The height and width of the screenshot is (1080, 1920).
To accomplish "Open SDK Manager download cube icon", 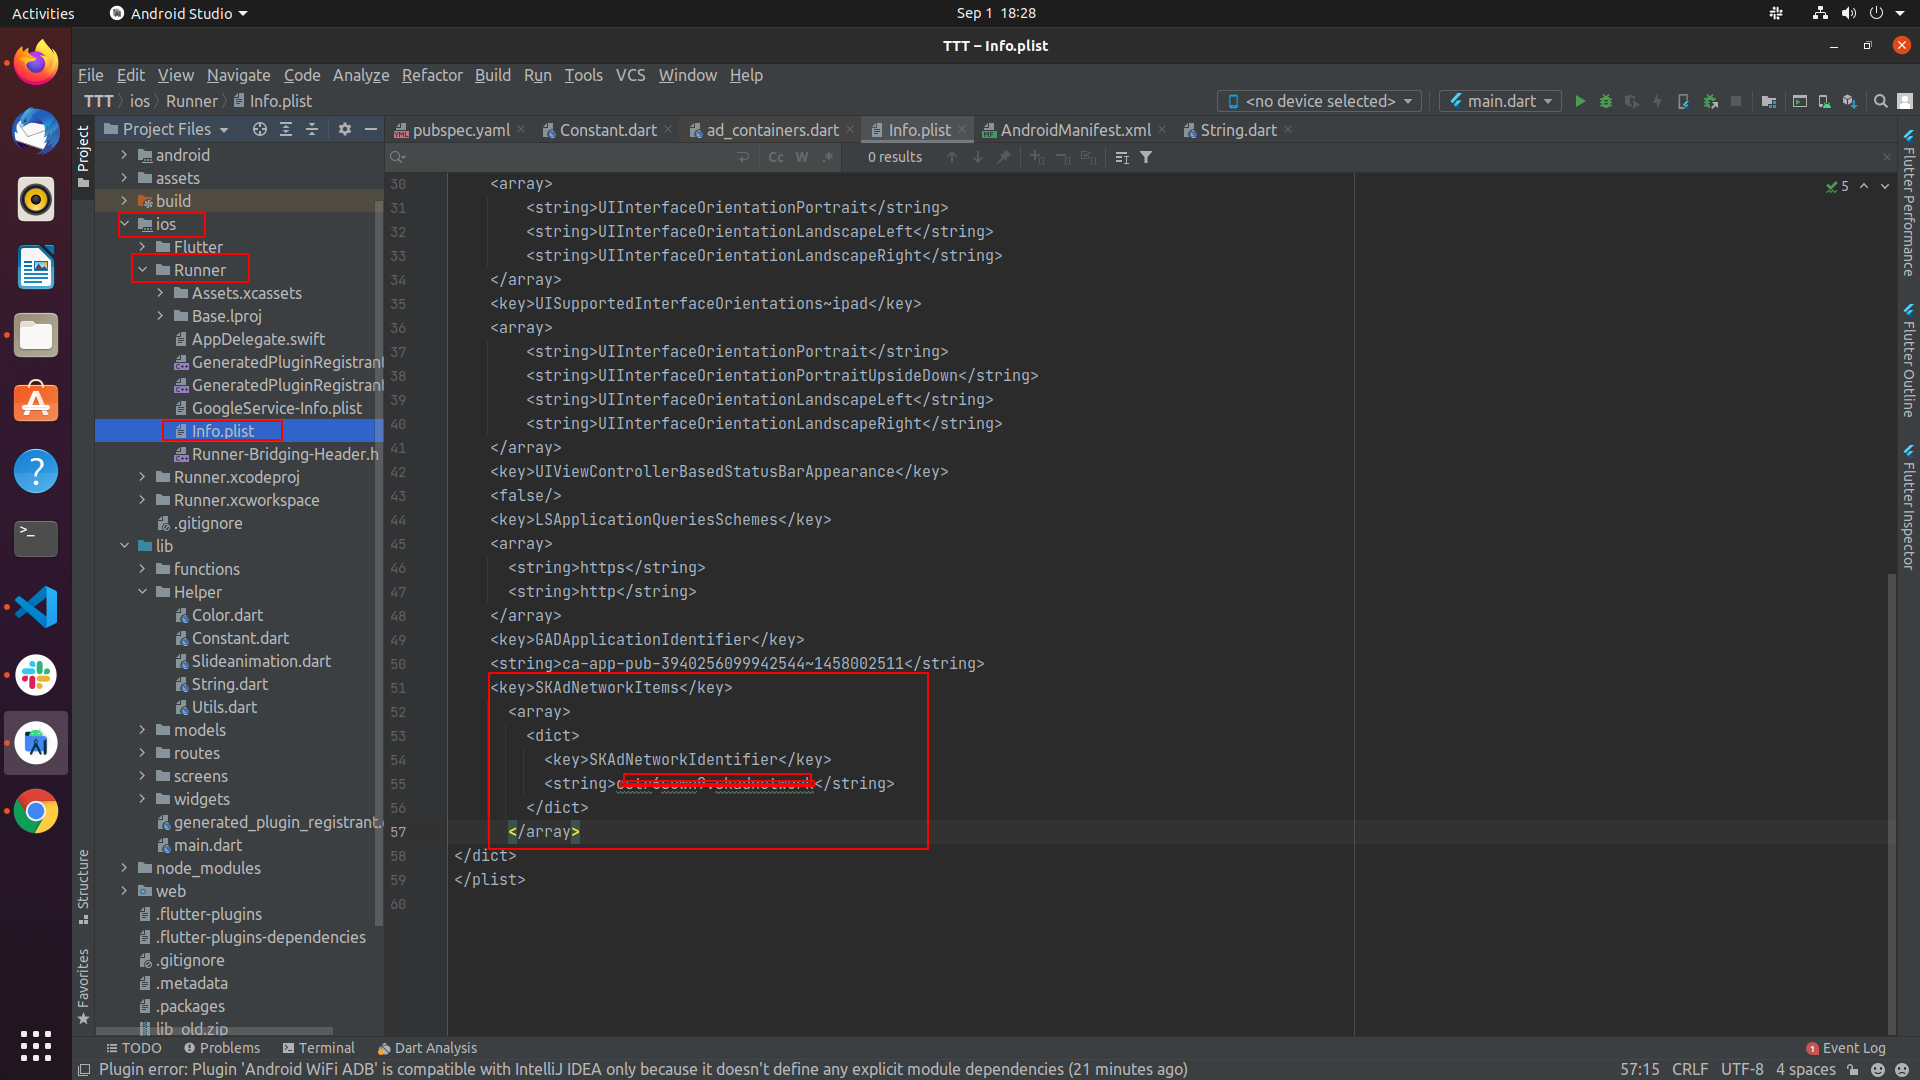I will (1850, 101).
